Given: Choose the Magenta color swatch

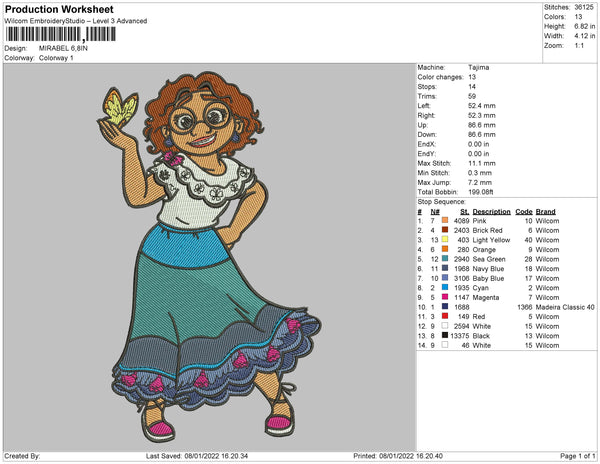Looking at the screenshot, I should click(x=445, y=297).
